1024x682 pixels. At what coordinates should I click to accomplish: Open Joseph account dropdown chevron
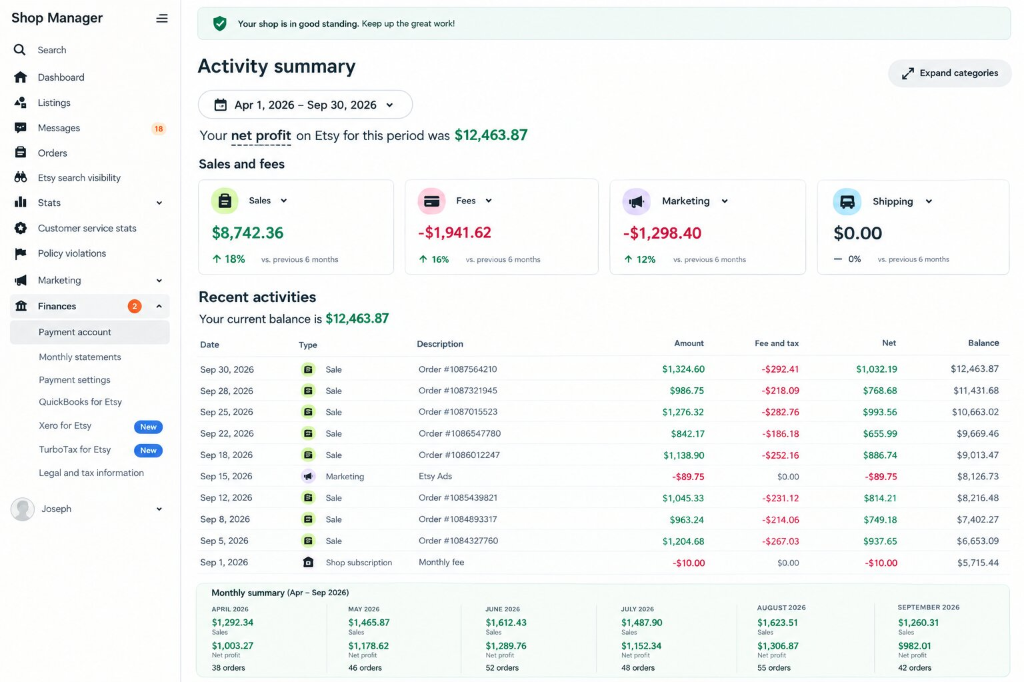(159, 509)
